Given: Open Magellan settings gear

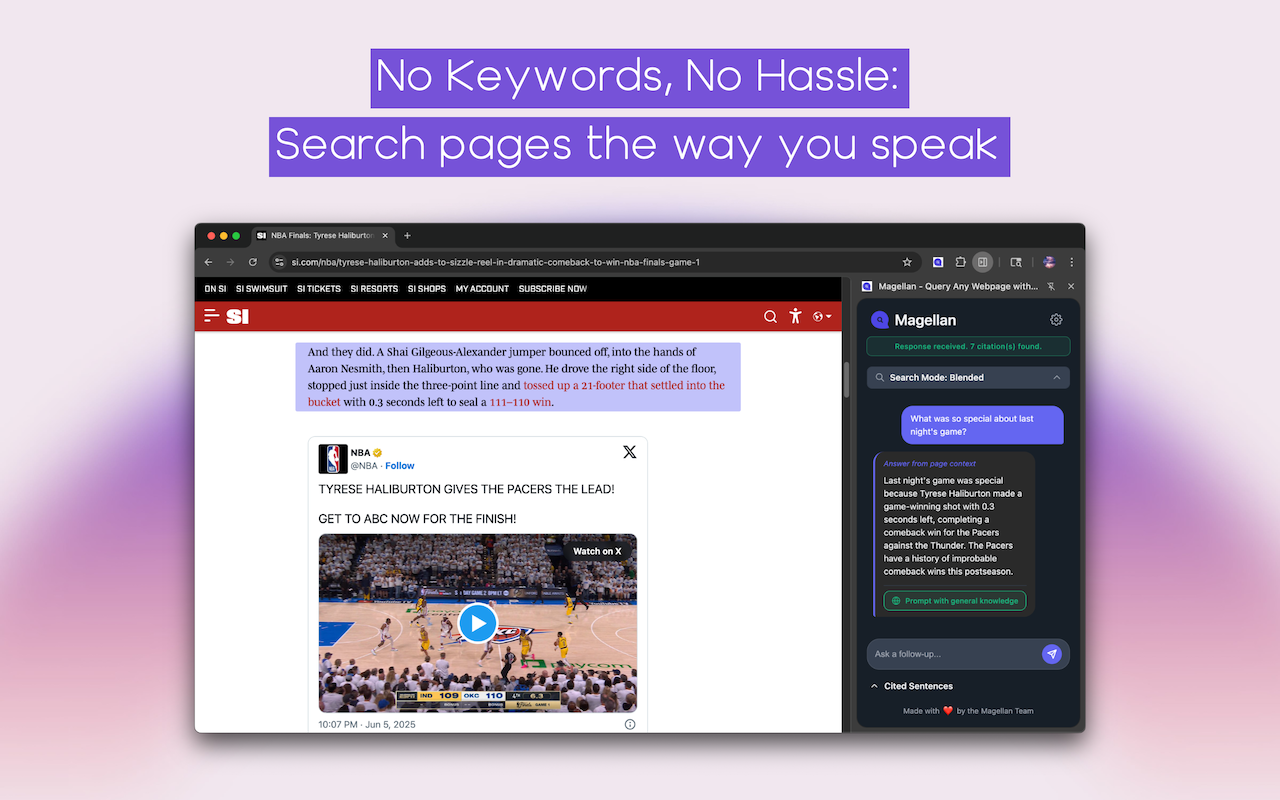Looking at the screenshot, I should 1056,320.
